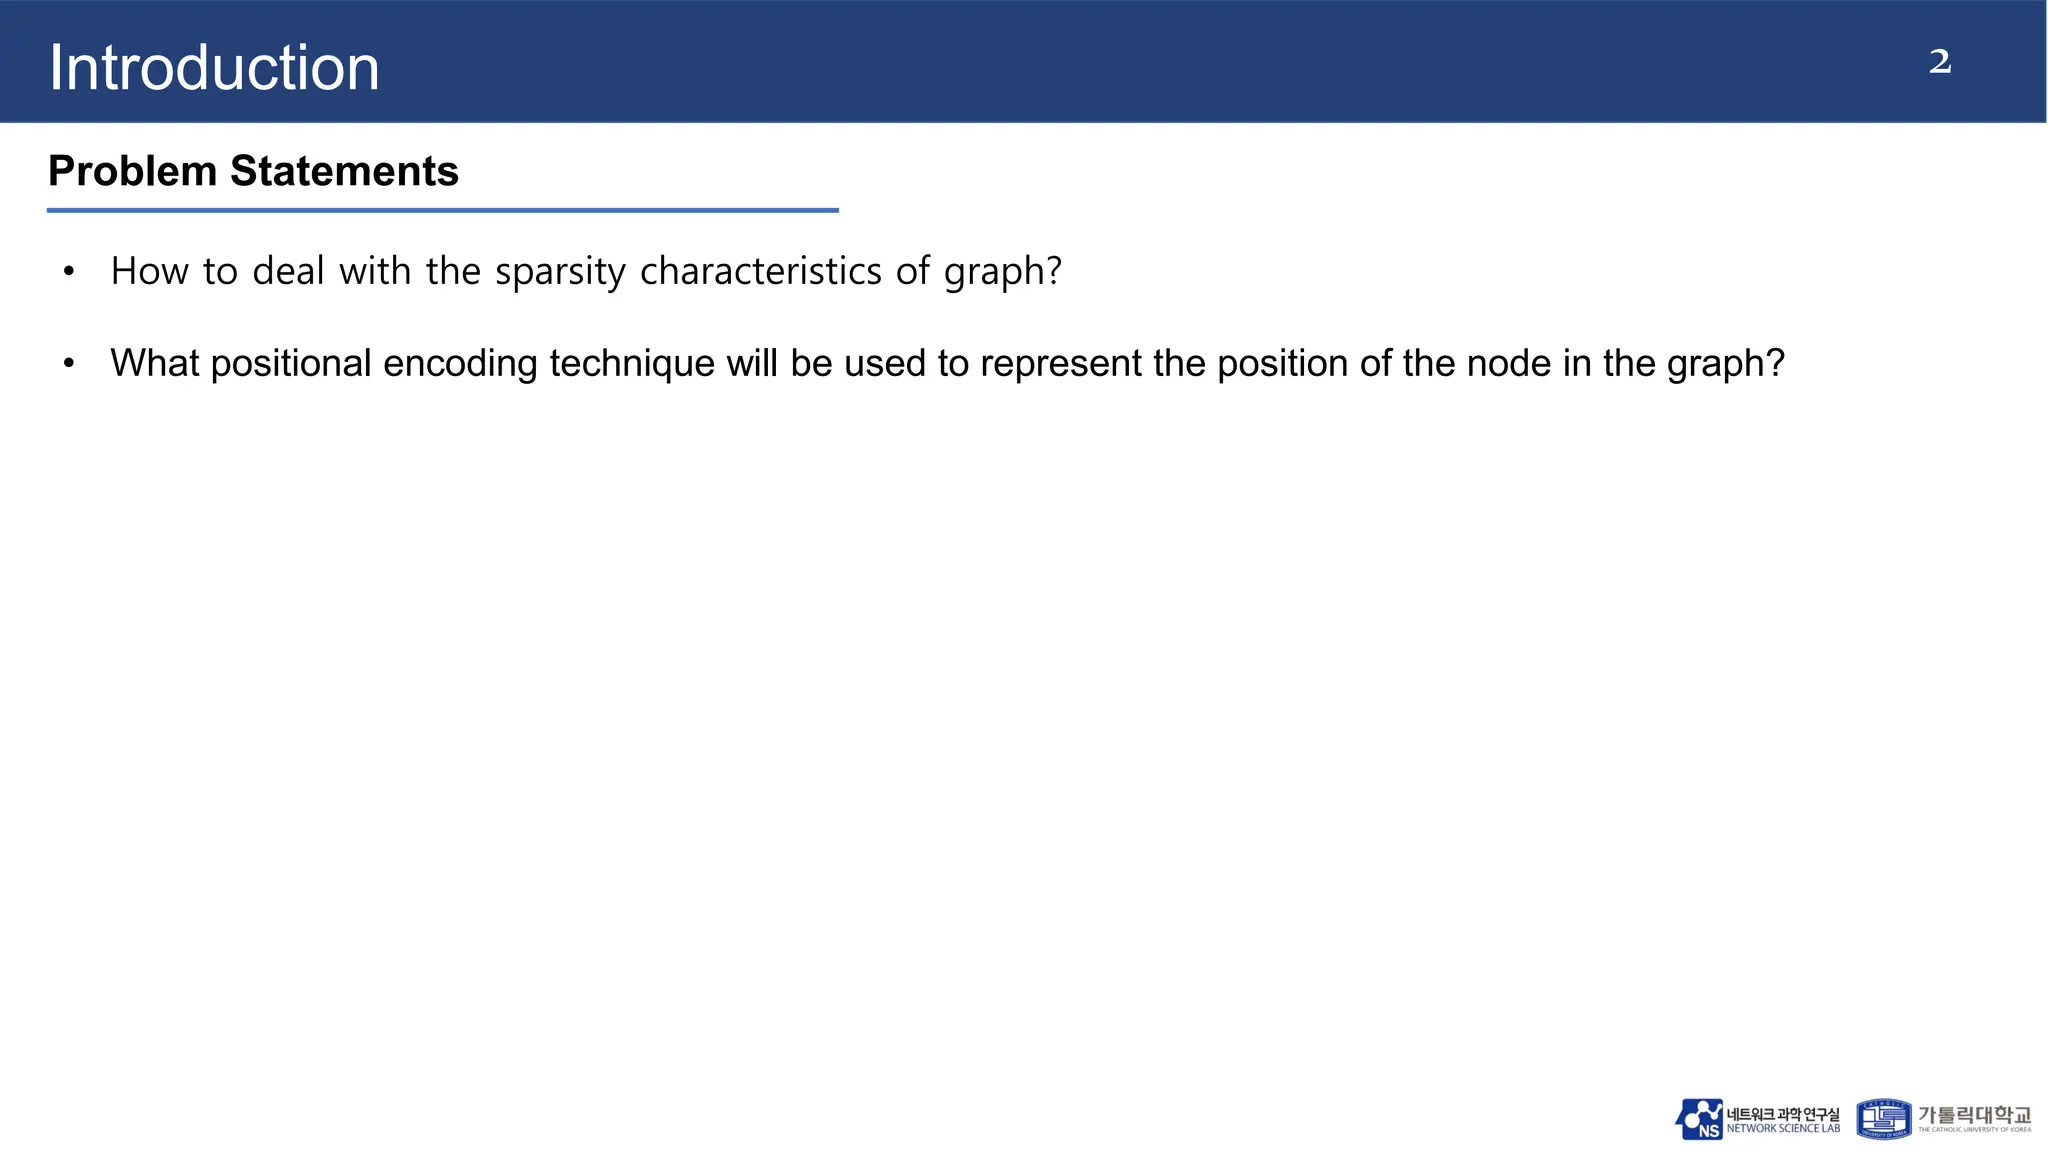
Task: Click the first bullet about sparsity characteristics
Action: [x=586, y=272]
